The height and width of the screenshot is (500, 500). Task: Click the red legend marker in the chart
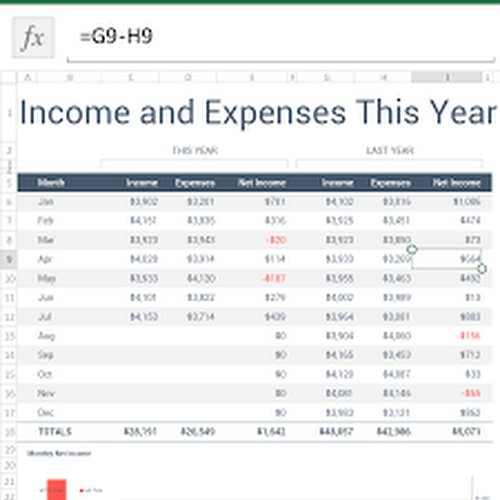pyautogui.click(x=81, y=490)
